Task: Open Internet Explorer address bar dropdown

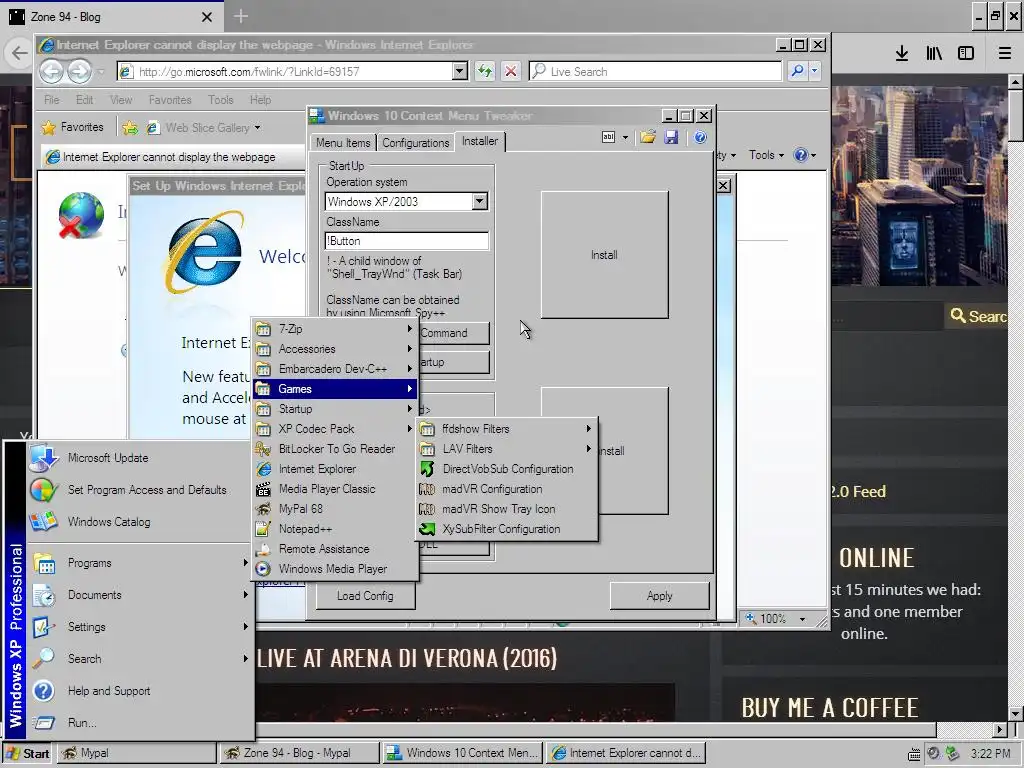Action: click(x=460, y=71)
